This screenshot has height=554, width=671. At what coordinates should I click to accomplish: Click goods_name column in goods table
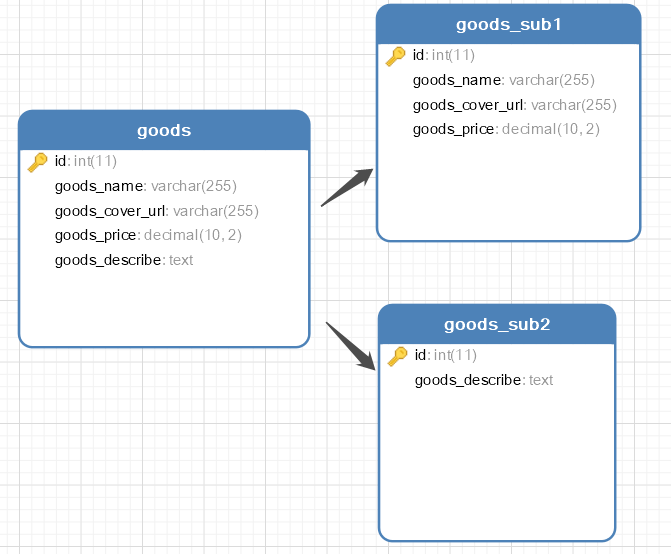145,185
